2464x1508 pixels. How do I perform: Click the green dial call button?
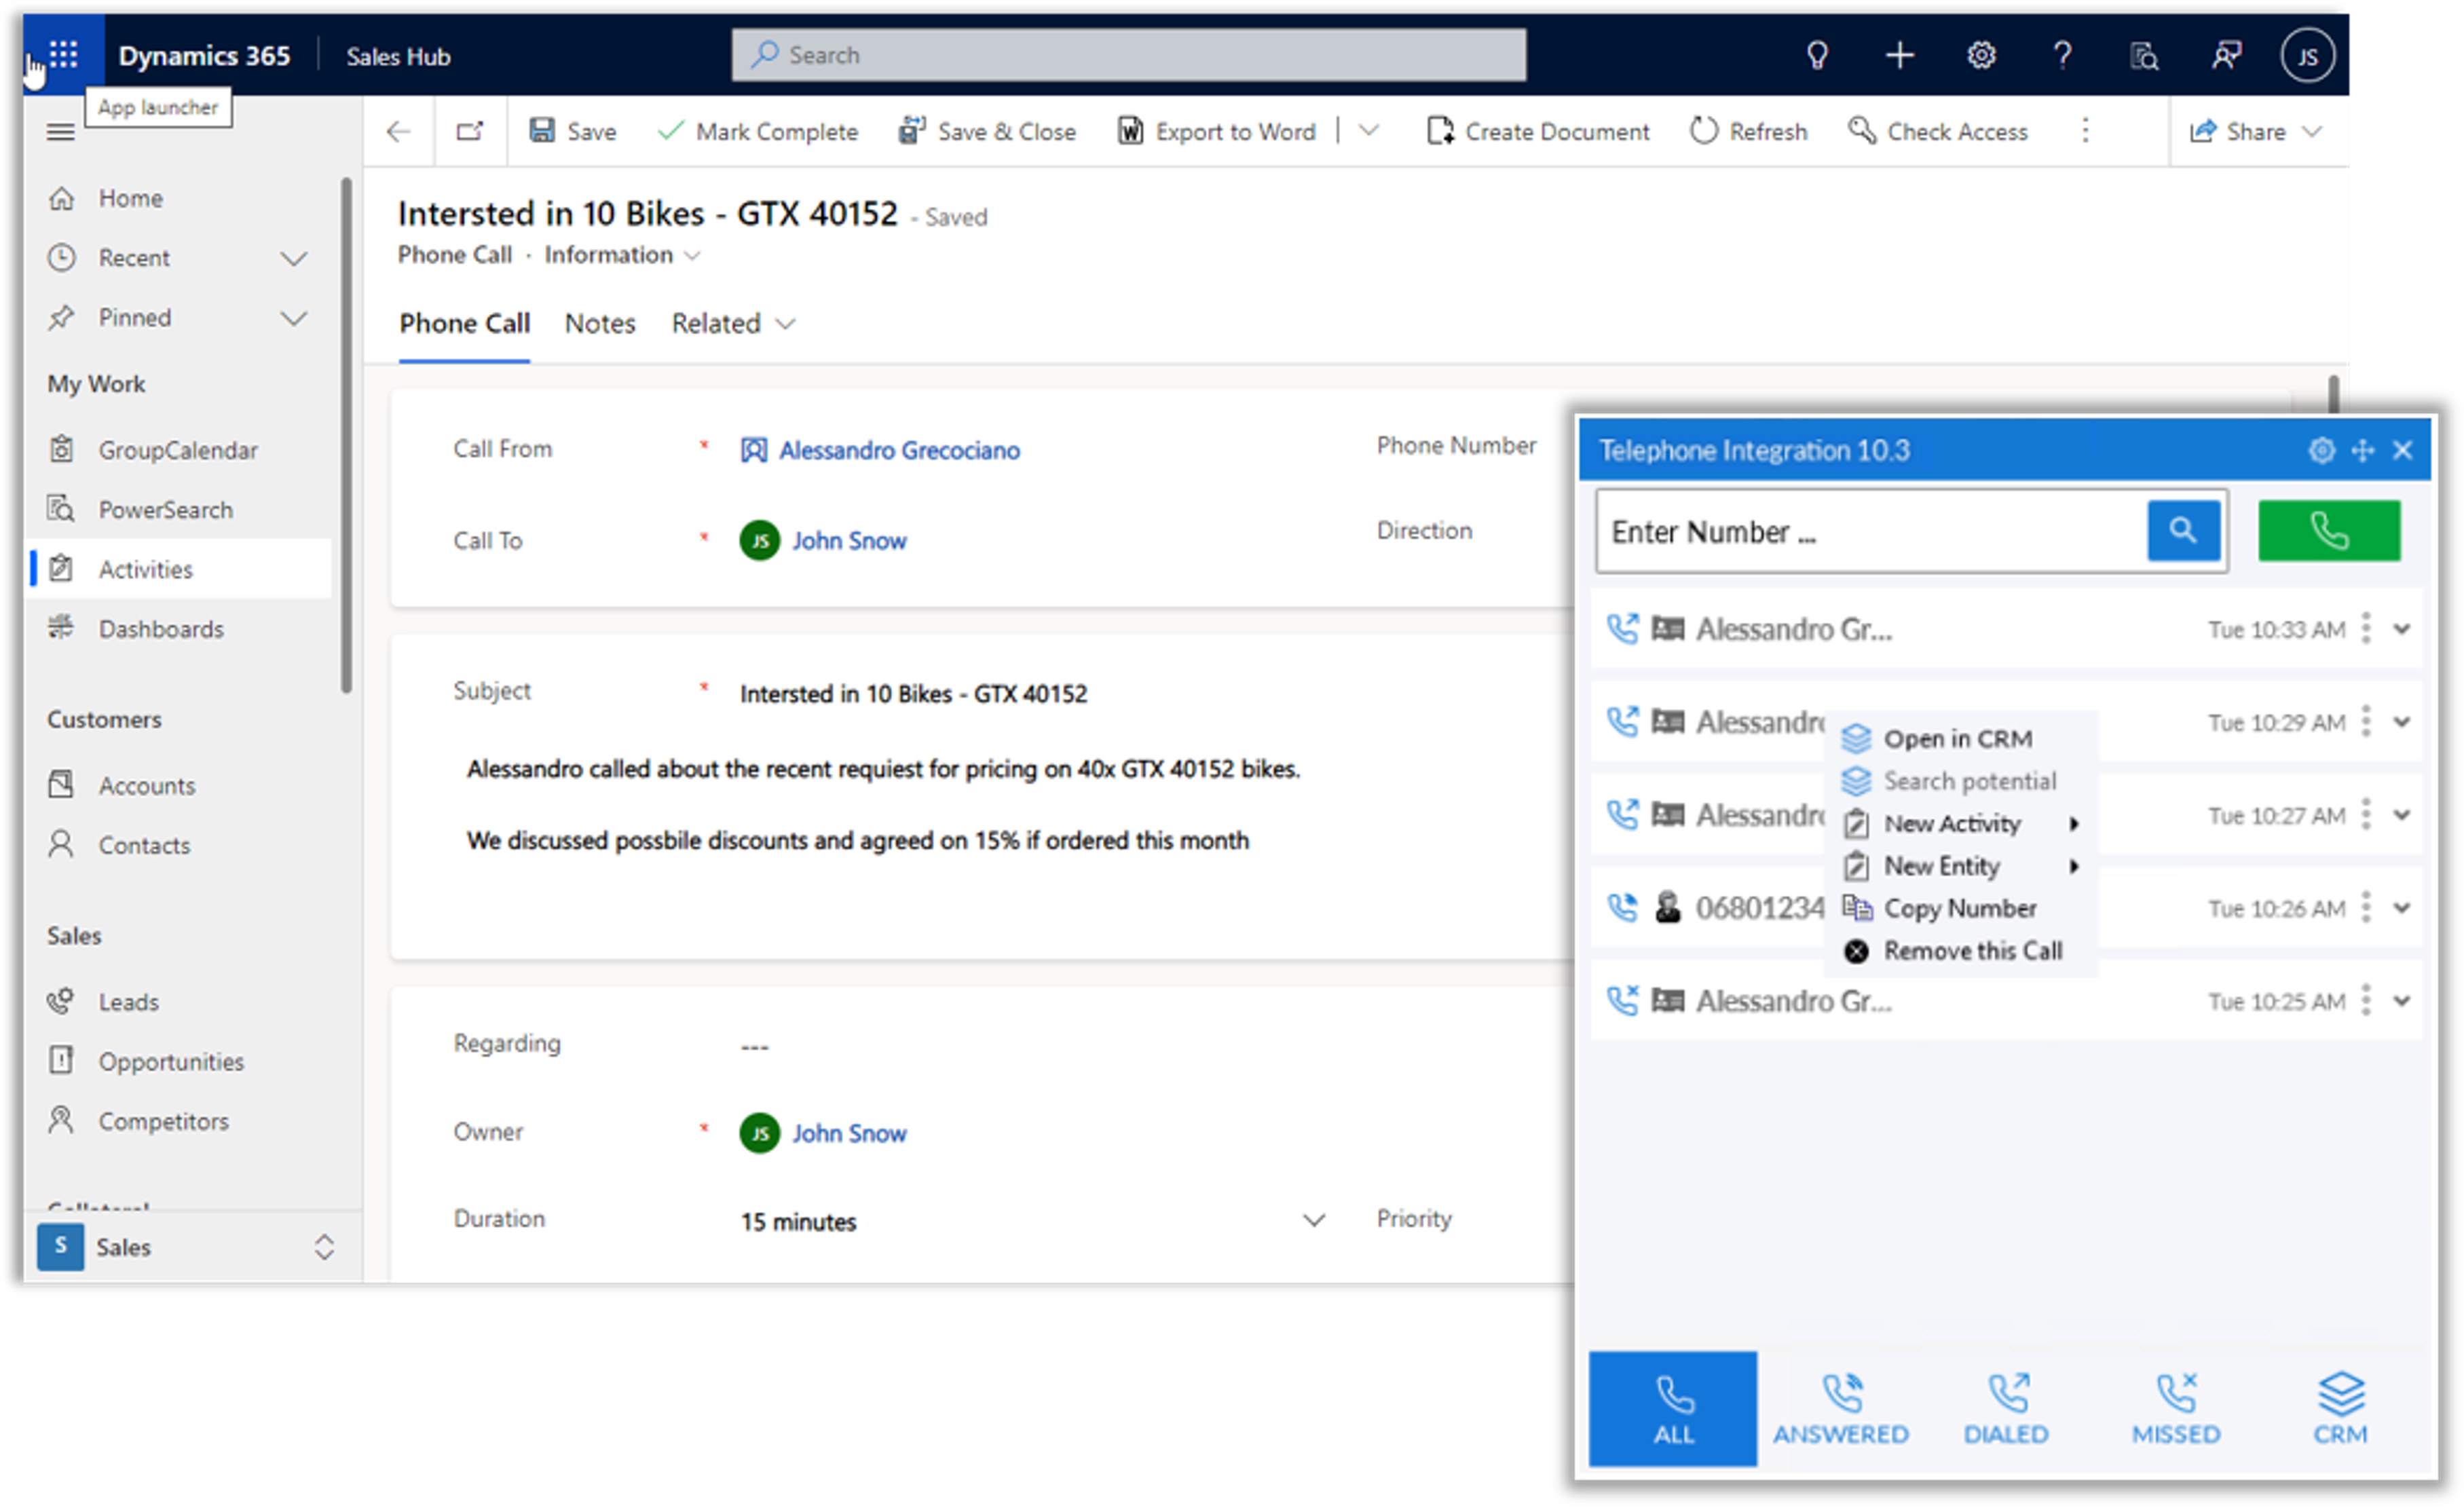pos(2328,530)
